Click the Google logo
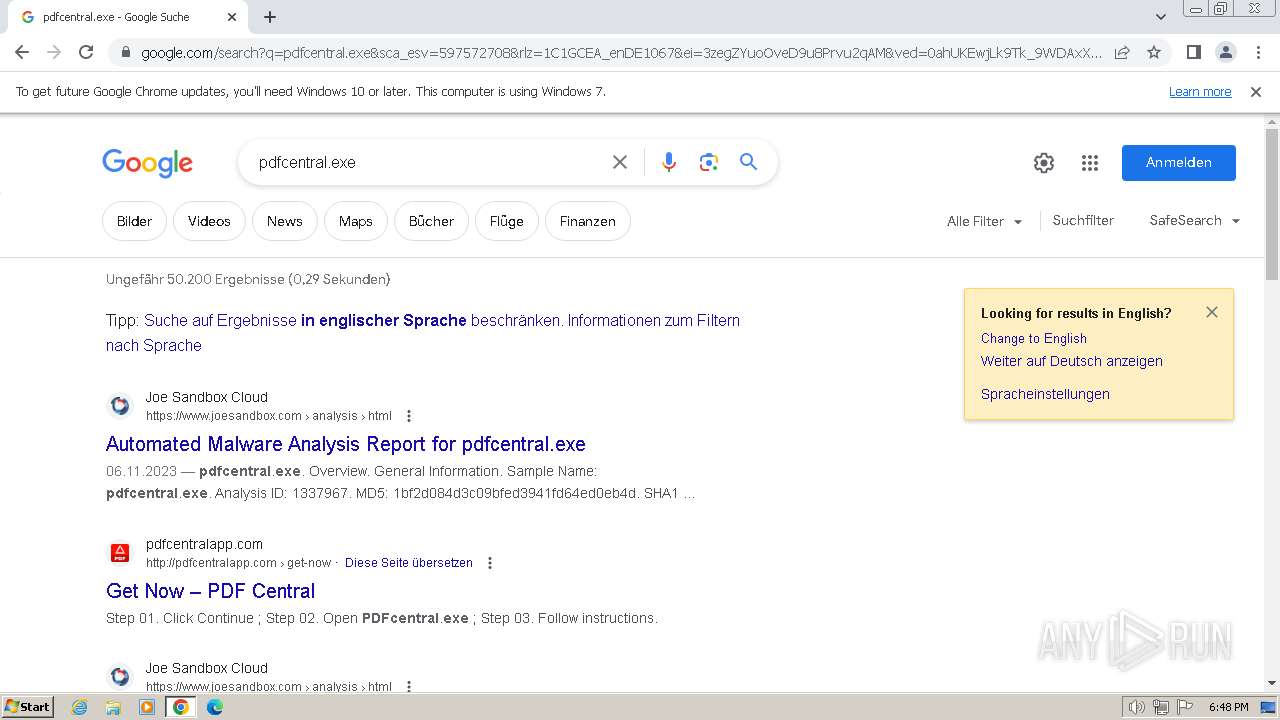This screenshot has height=720, width=1280. tap(147, 163)
